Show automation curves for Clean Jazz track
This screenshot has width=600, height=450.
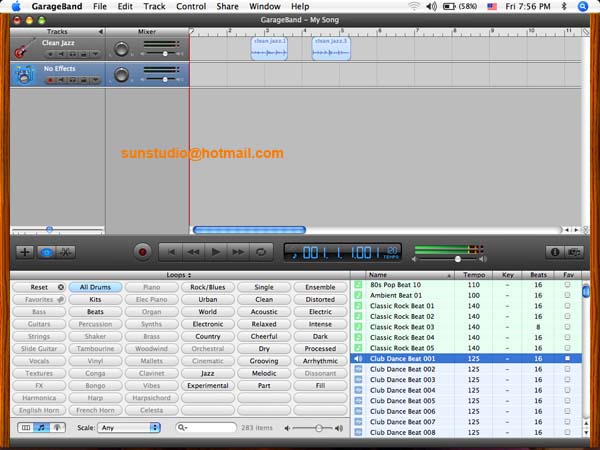(95, 54)
